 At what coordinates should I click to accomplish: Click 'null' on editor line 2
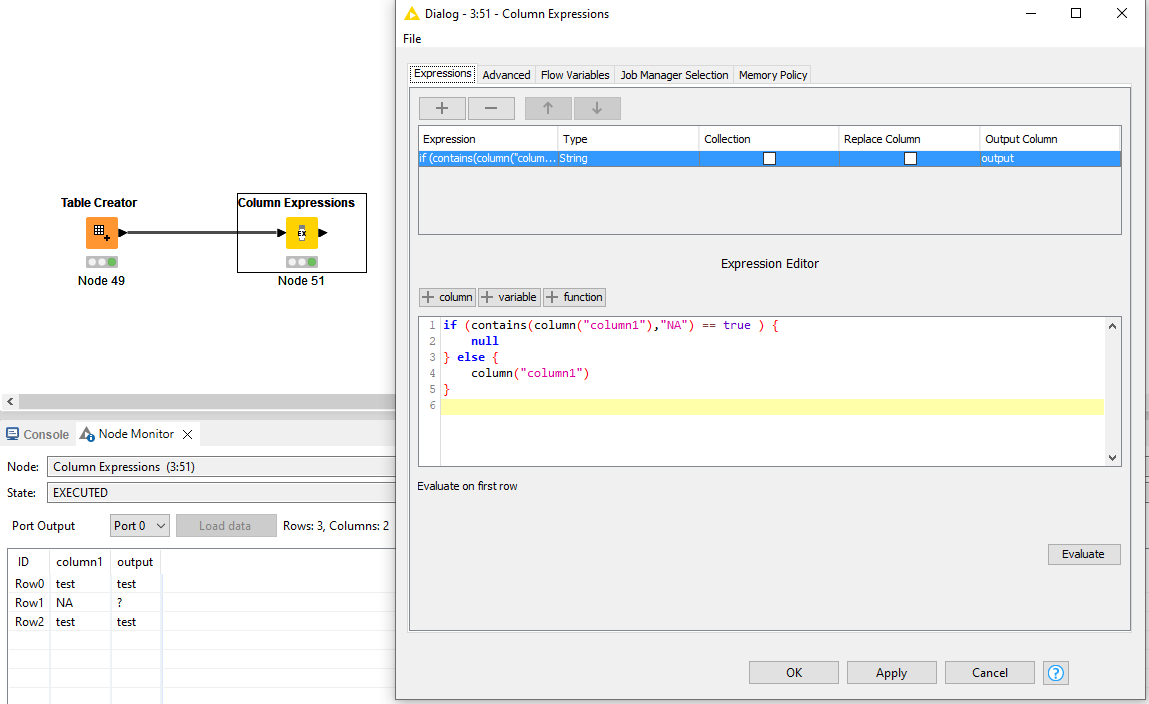click(484, 341)
